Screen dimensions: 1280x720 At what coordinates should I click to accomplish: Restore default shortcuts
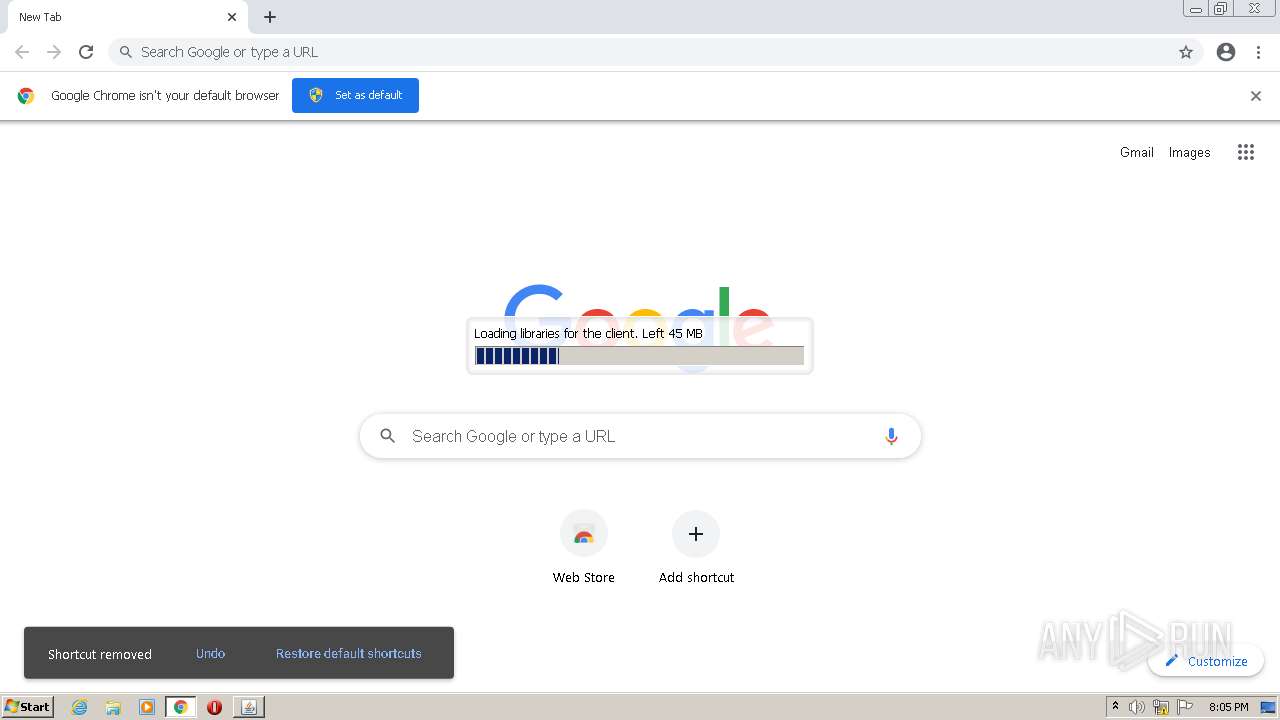pyautogui.click(x=349, y=653)
